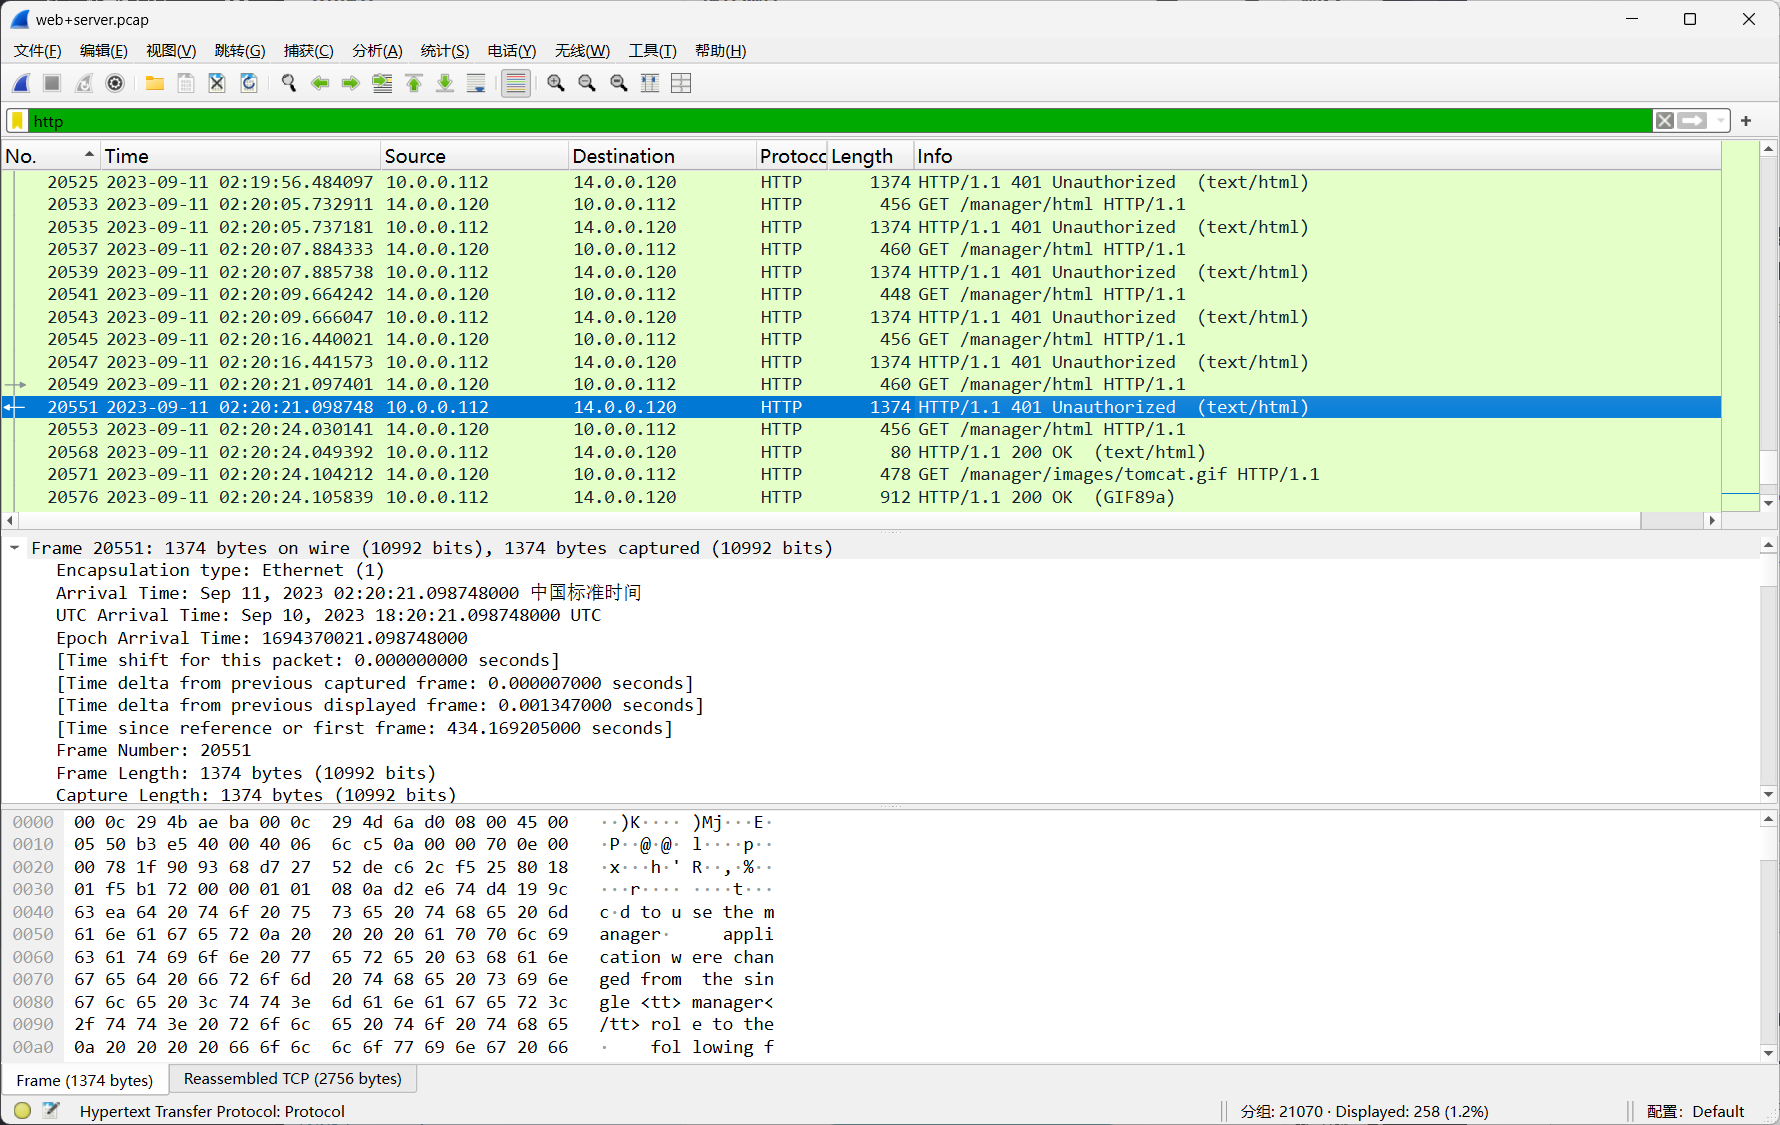Save this capture file icon

click(186, 83)
